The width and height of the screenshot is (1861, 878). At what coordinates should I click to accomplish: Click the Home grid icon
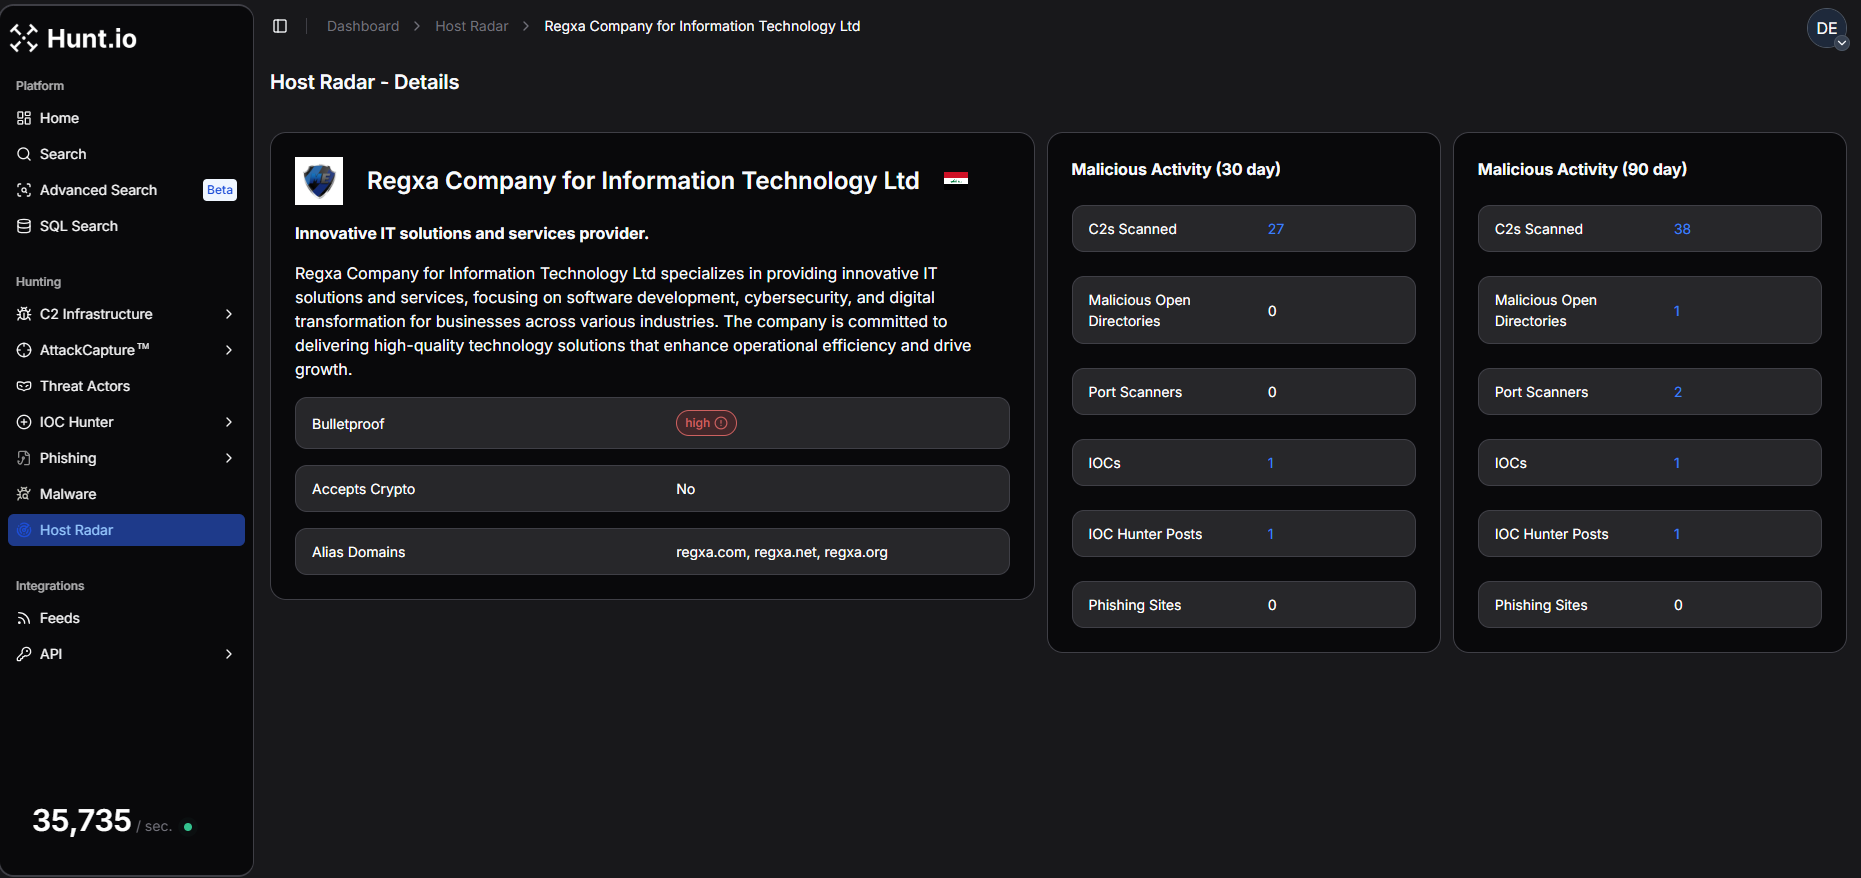(x=24, y=118)
